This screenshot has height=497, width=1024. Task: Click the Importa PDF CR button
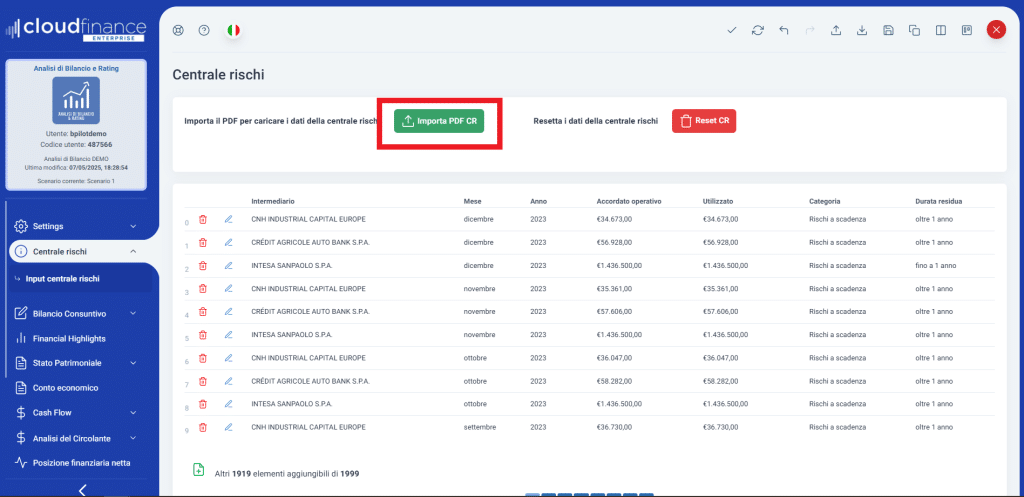439,121
